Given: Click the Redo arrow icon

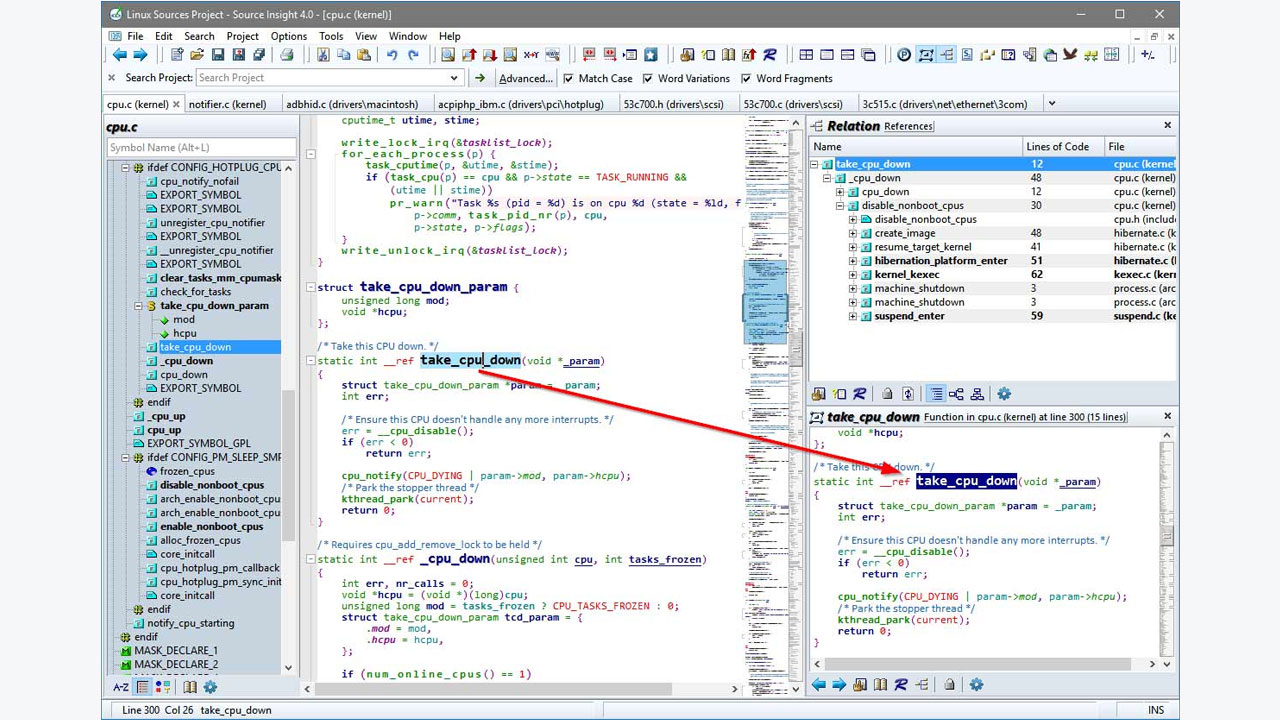Looking at the screenshot, I should 413,55.
